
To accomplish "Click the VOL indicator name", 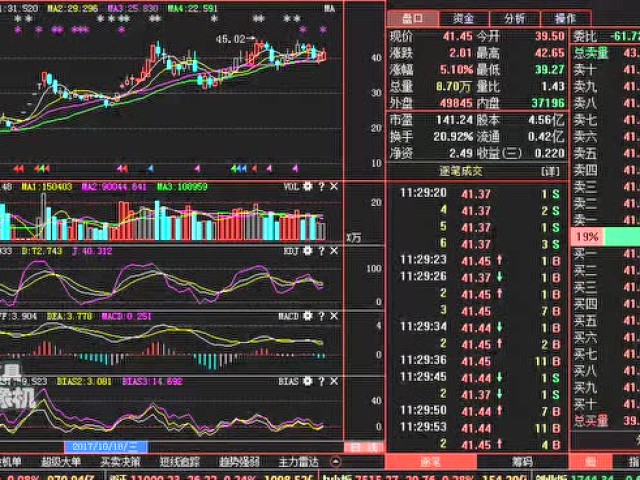I will coord(291,187).
